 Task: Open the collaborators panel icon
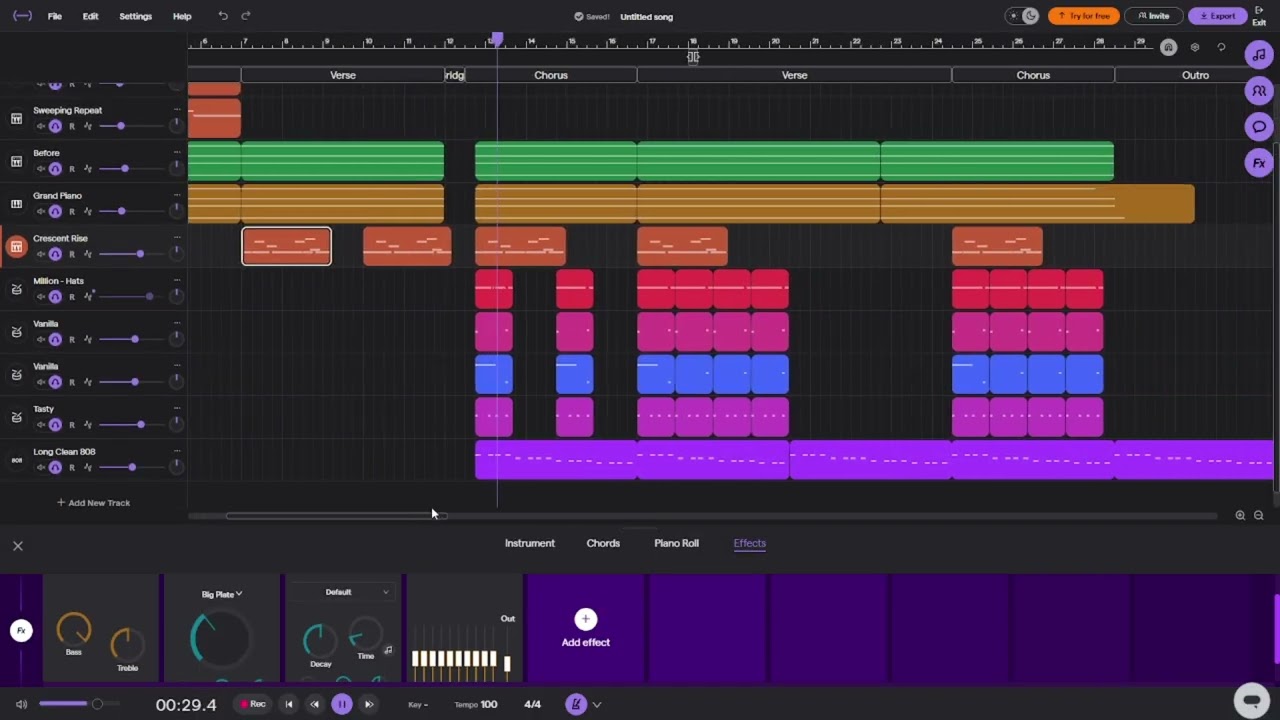point(1259,91)
